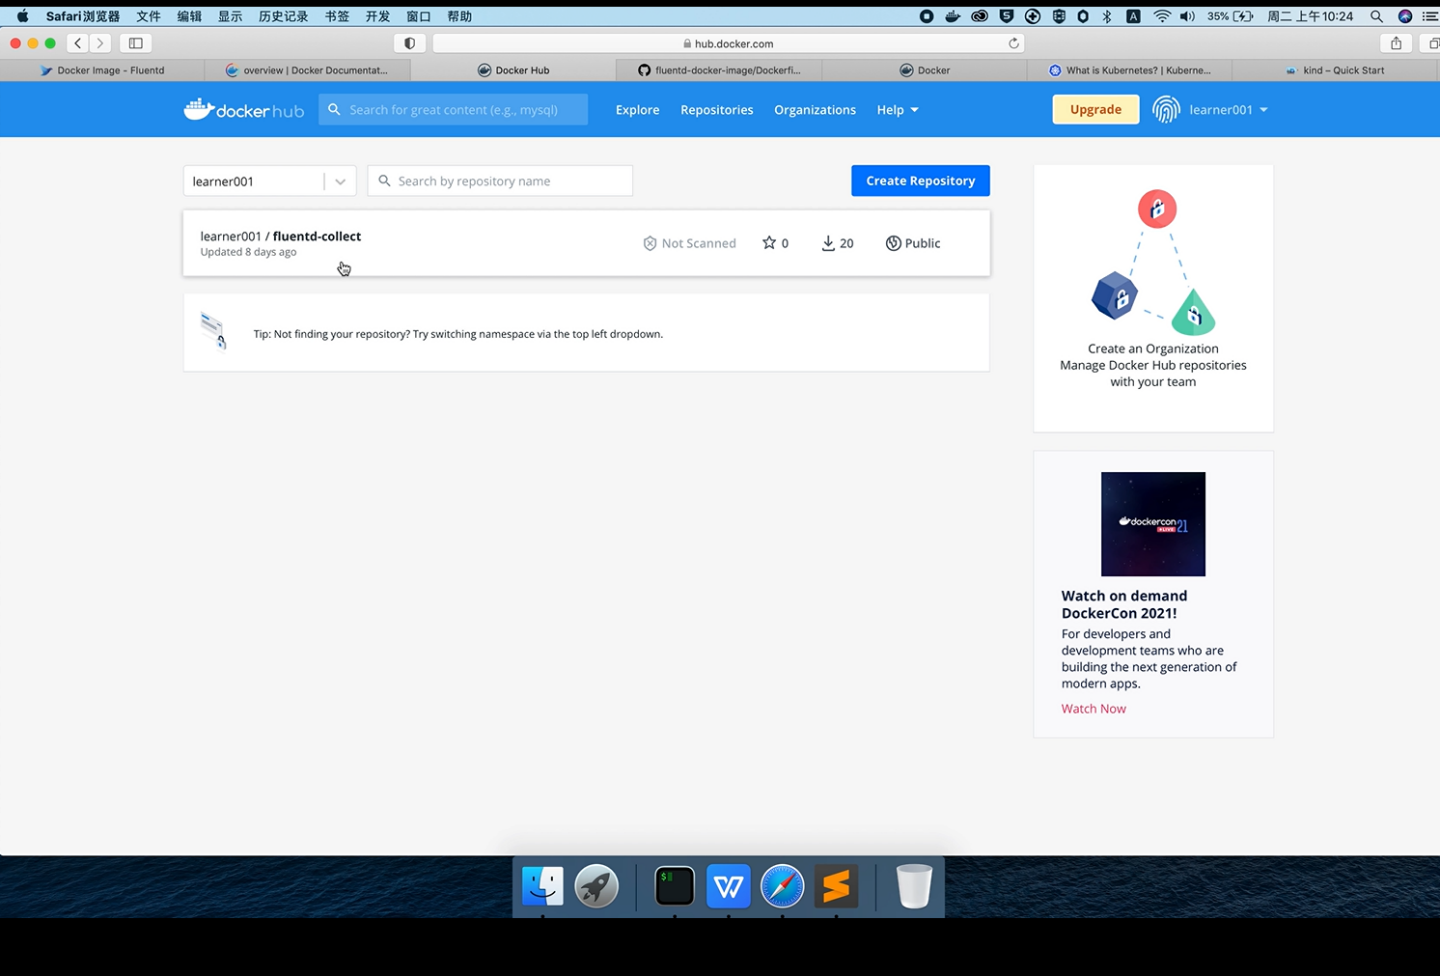This screenshot has height=976, width=1440.
Task: Switch to overview Docker Documentation tab
Action: (307, 70)
